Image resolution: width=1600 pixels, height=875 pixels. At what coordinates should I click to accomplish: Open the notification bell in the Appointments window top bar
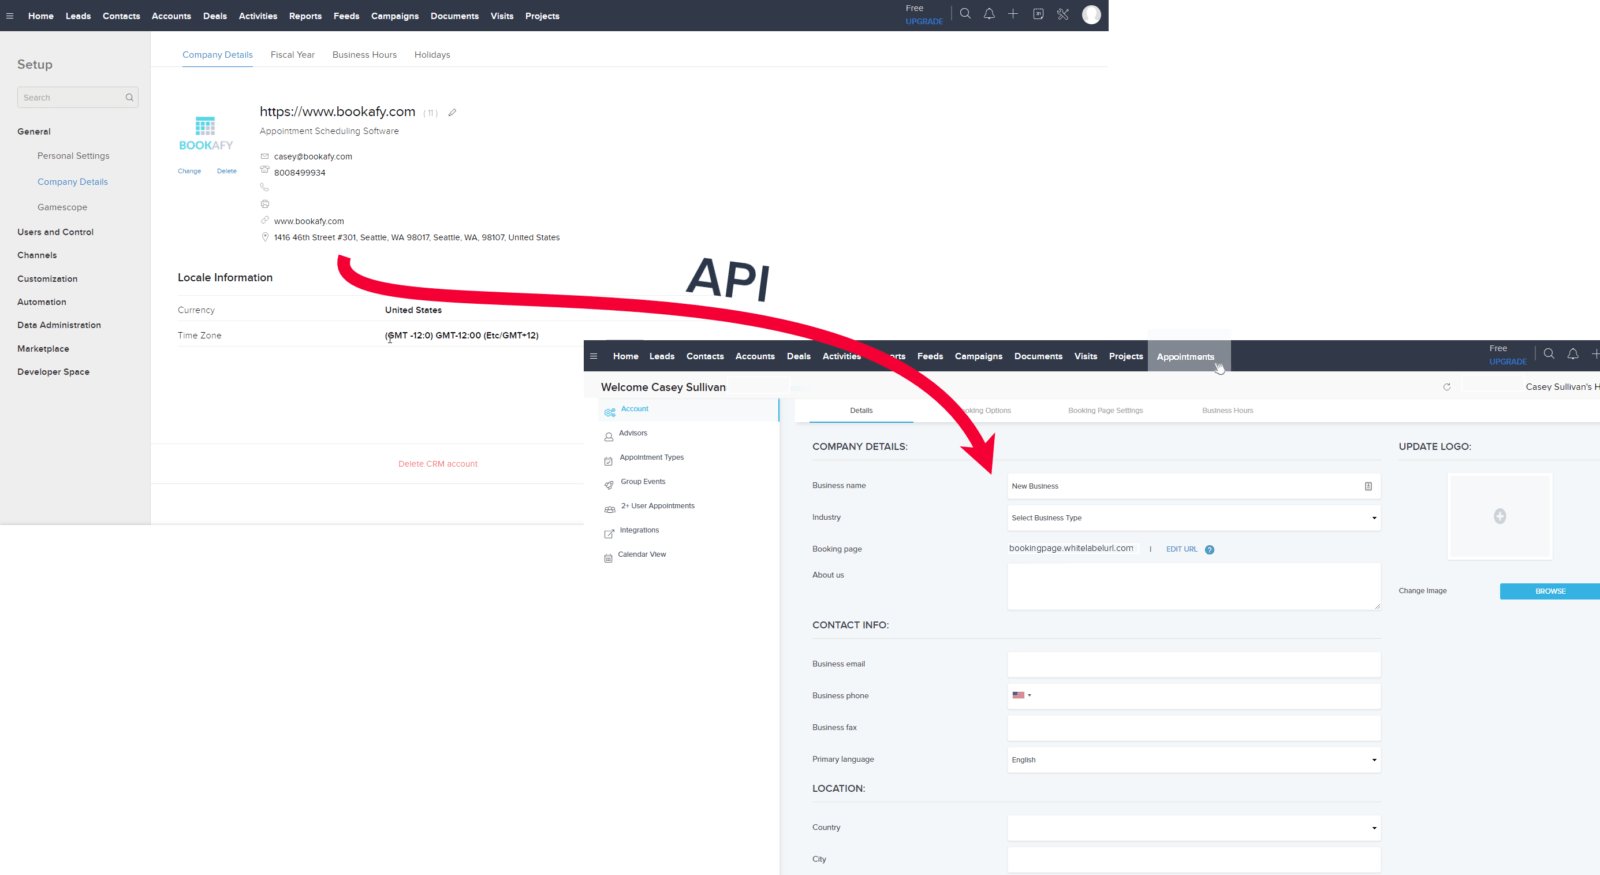1573,354
